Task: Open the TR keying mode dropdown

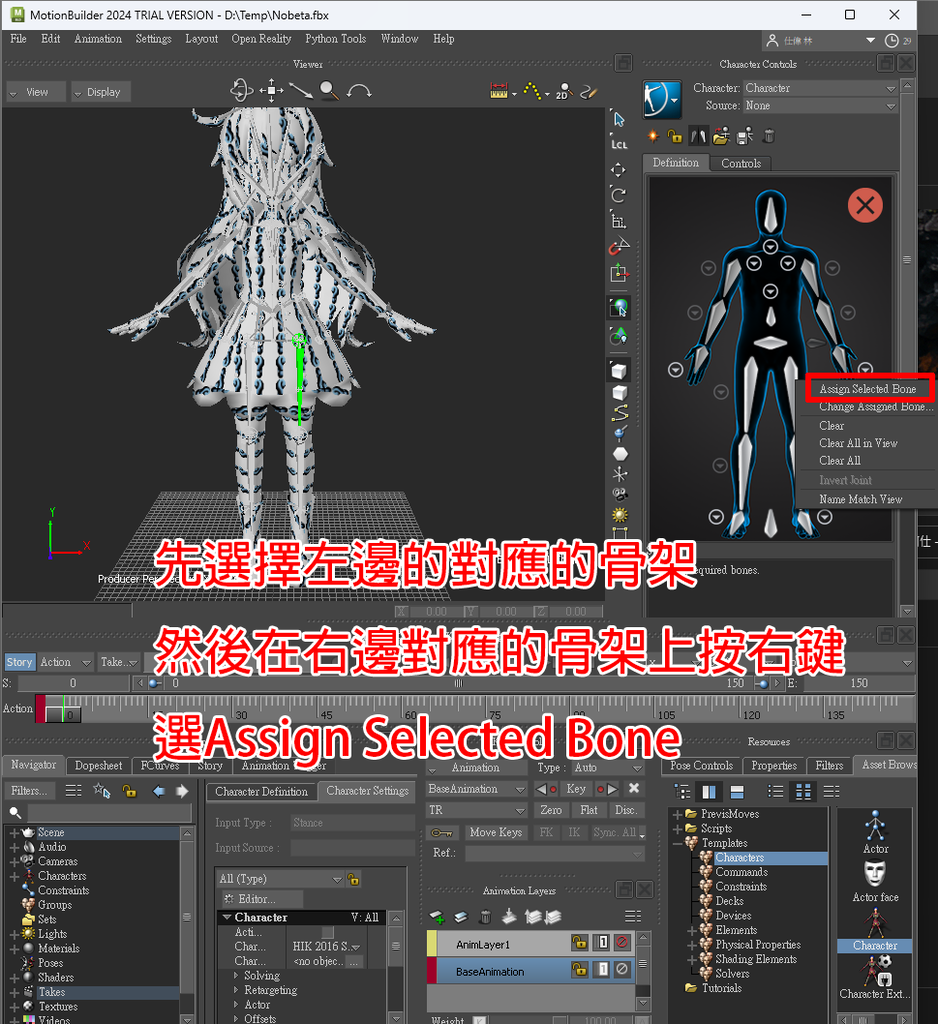Action: 476,810
